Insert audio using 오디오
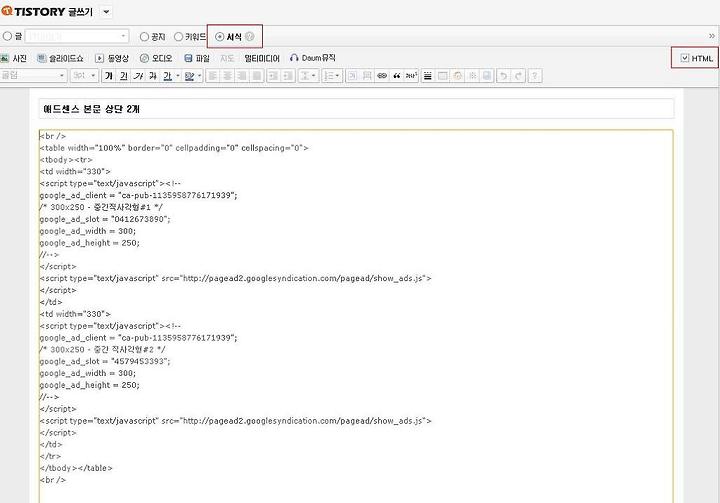This screenshot has height=503, width=720. click(x=156, y=58)
